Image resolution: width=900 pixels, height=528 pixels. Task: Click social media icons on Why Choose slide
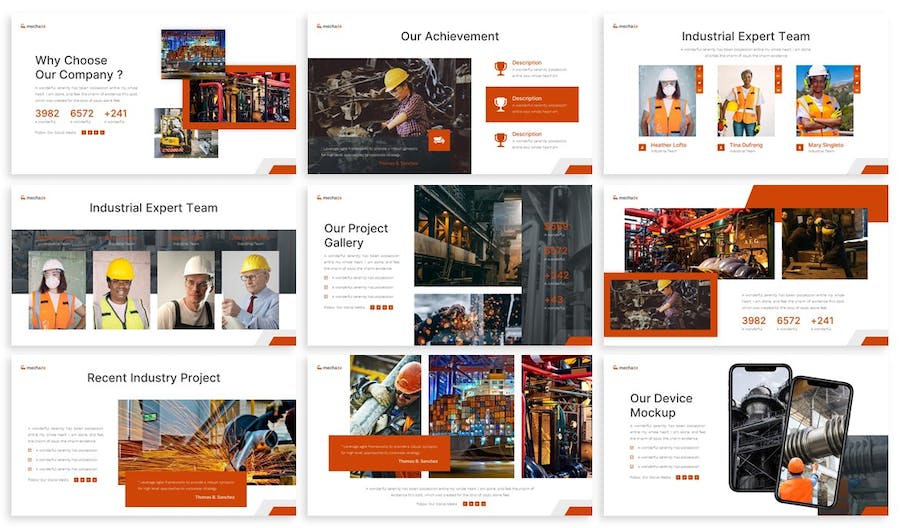pos(92,132)
